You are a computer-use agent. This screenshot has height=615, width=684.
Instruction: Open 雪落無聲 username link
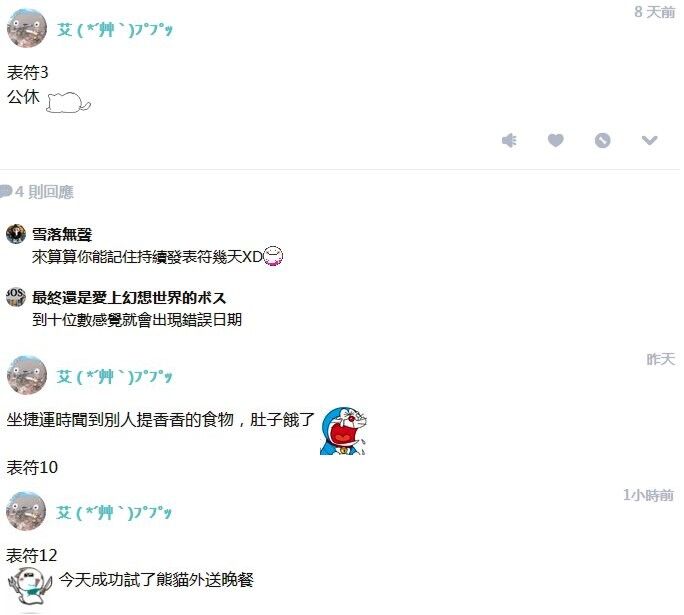point(62,234)
